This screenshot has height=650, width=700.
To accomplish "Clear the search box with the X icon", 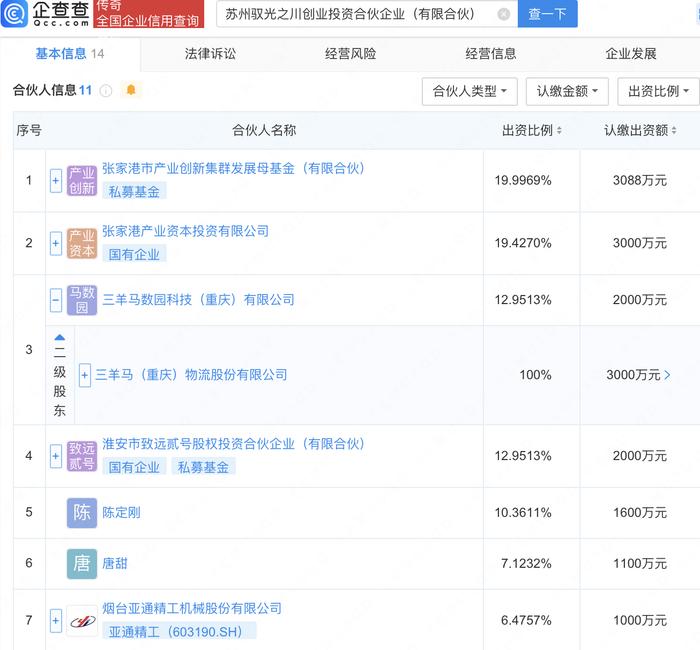I will click(504, 14).
